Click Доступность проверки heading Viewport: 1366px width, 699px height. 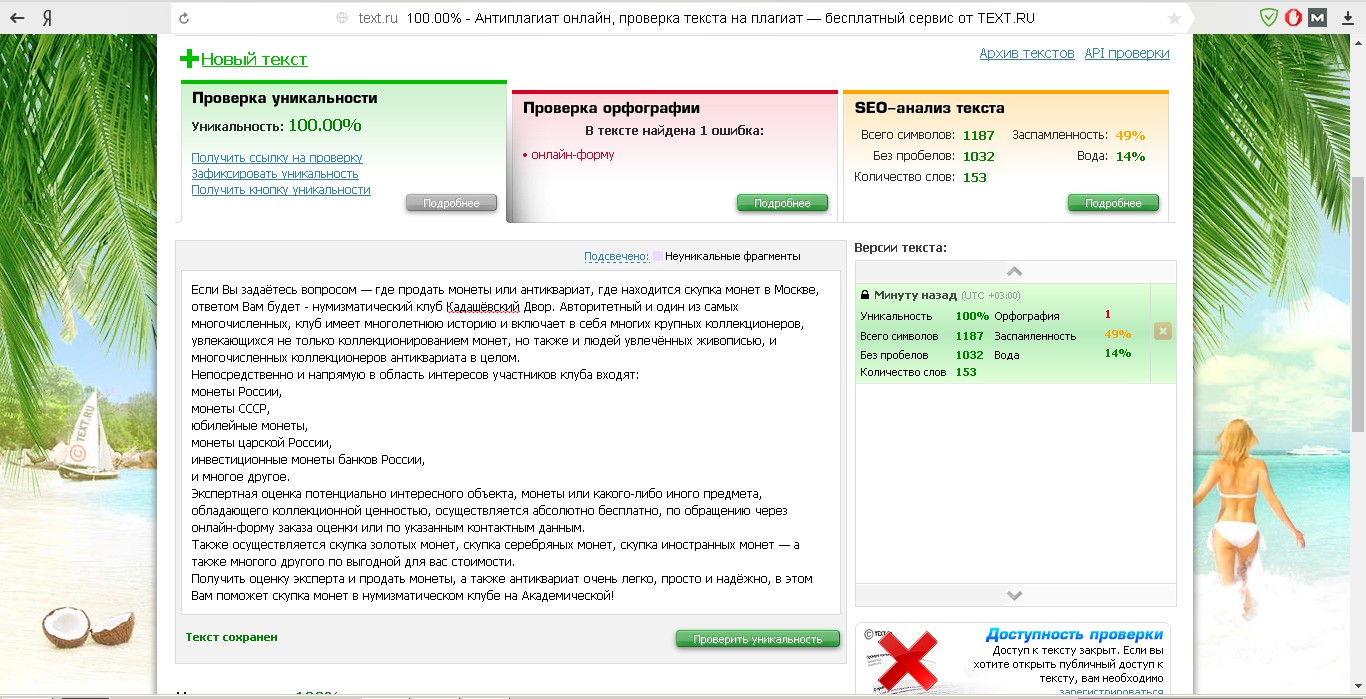pyautogui.click(x=1074, y=634)
